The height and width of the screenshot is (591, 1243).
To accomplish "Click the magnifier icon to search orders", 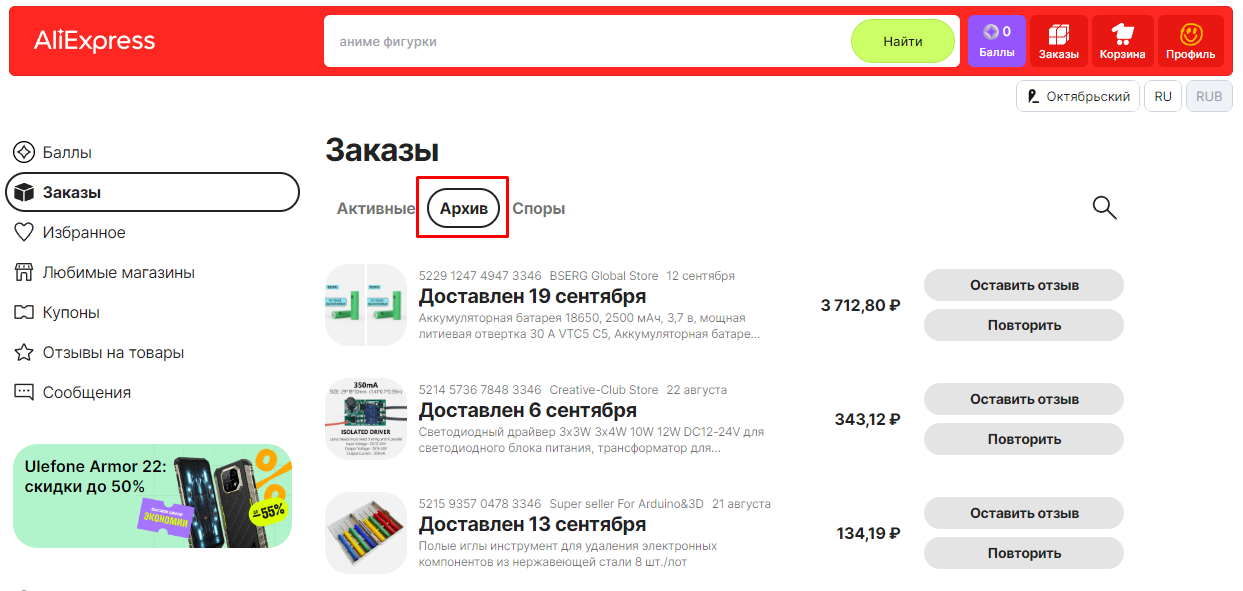I will (x=1104, y=208).
